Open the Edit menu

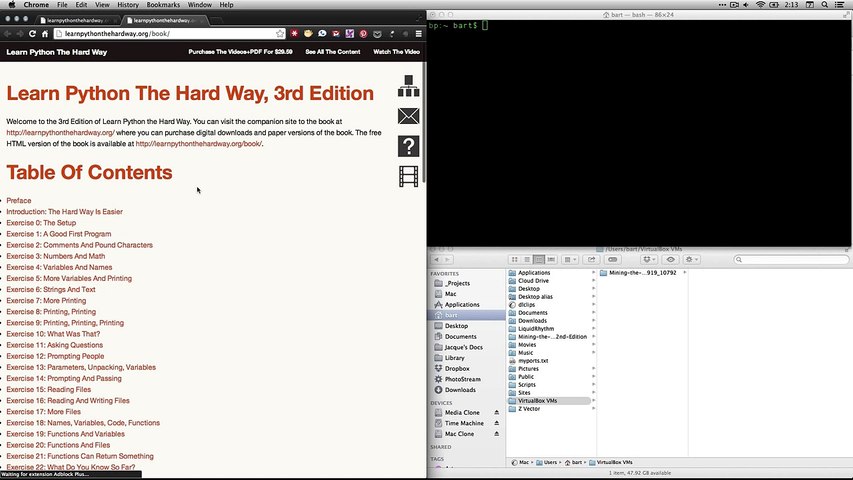coord(81,4)
